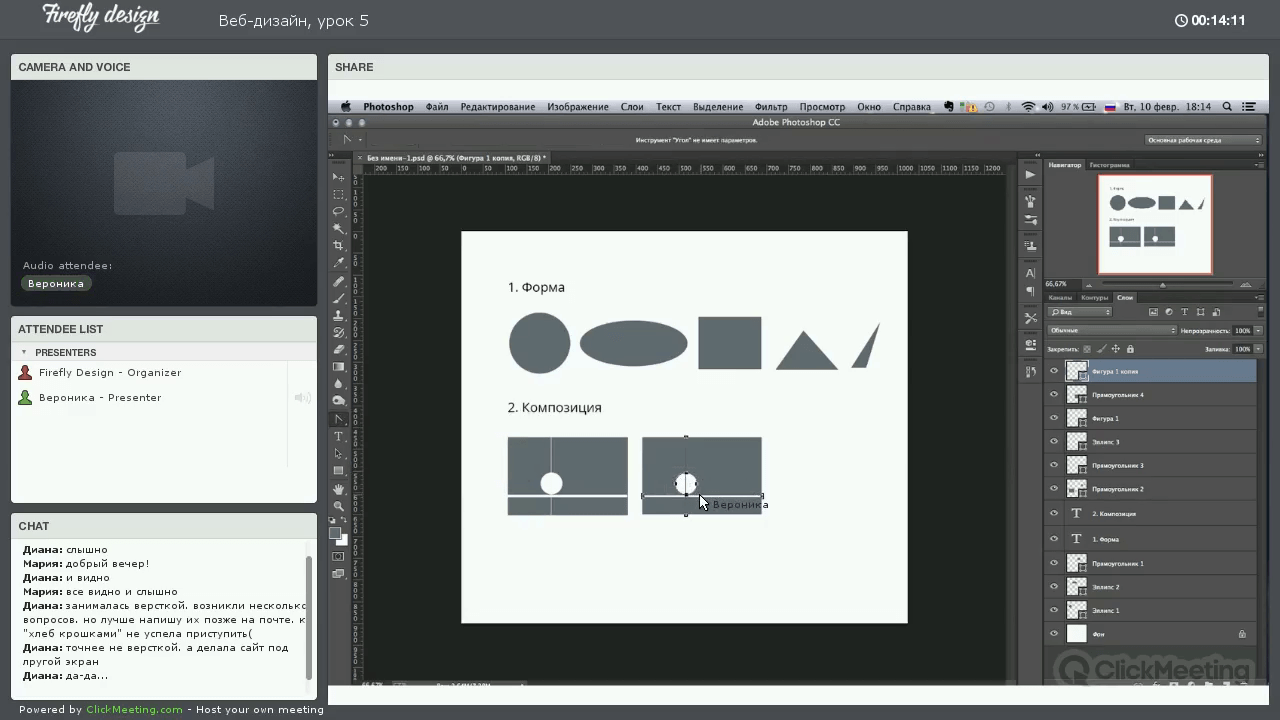This screenshot has width=1280, height=720.
Task: Select the Zoom tool in toolbox
Action: (x=339, y=506)
